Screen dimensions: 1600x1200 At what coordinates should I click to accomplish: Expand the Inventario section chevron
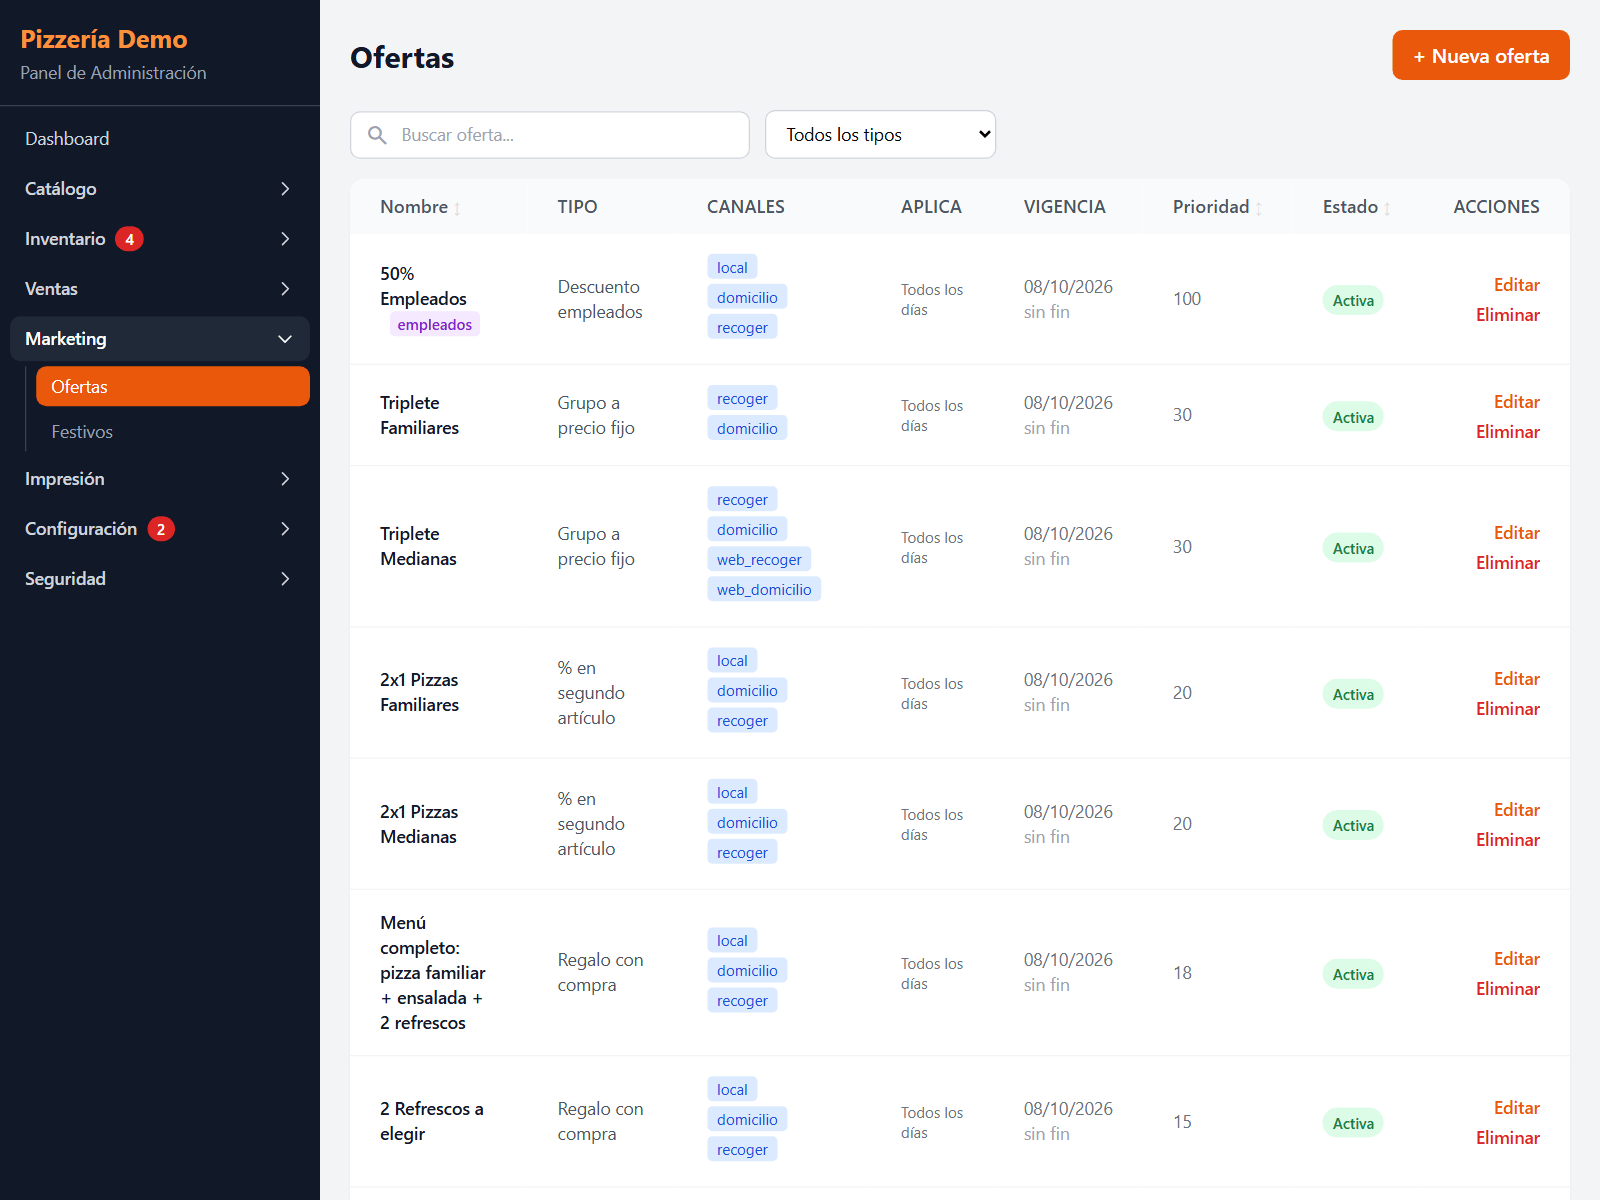285,239
